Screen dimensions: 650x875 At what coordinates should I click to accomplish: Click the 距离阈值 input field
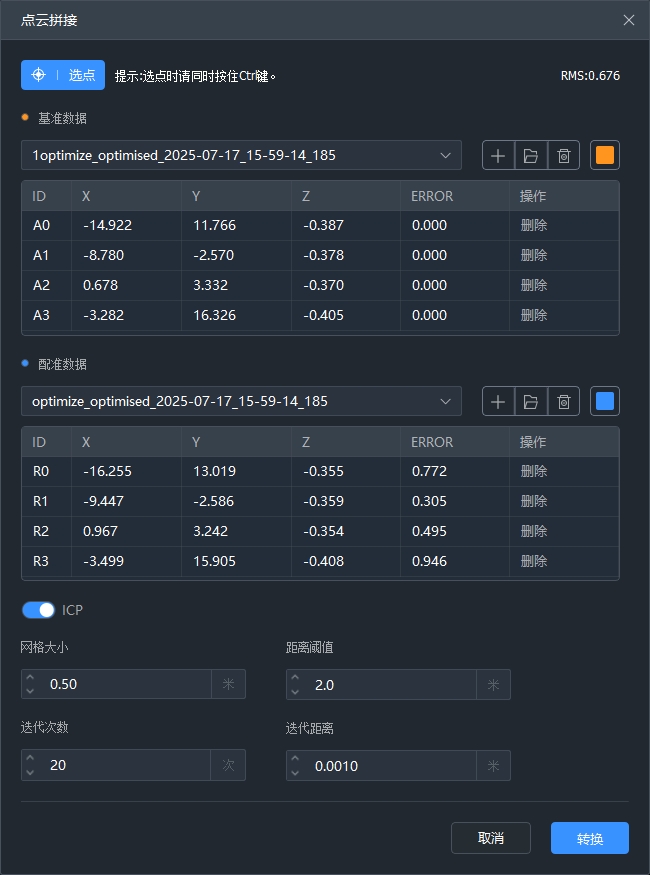[x=392, y=685]
